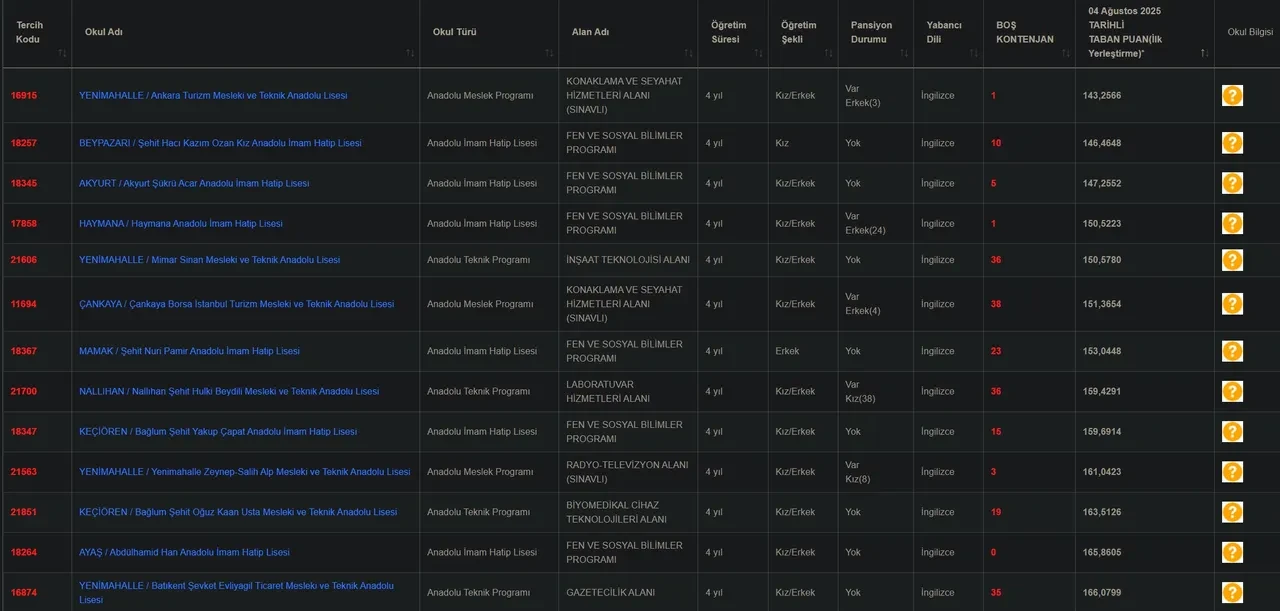Click question icon for Nallıhan Şehit Hulki row
The width and height of the screenshot is (1280, 611).
click(1232, 391)
